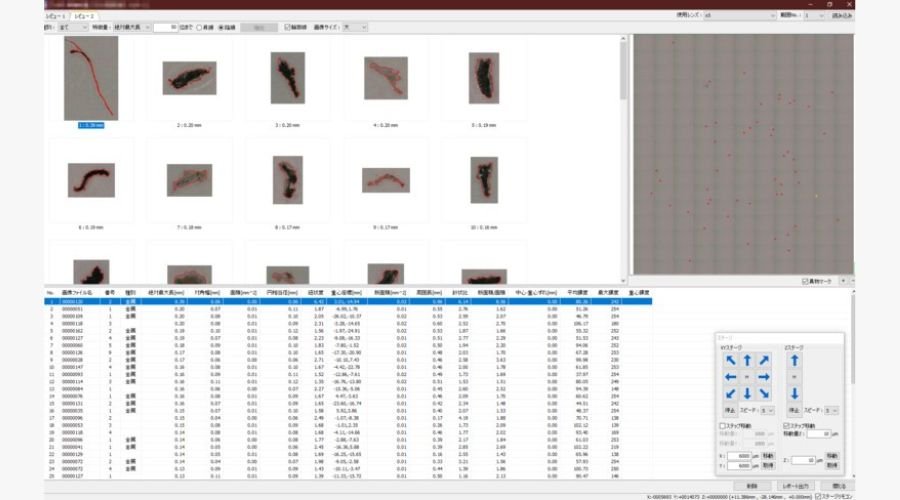The image size is (900, 500).
Task: Select particle thumbnail 2 : 0.20 mm
Action: coord(189,78)
